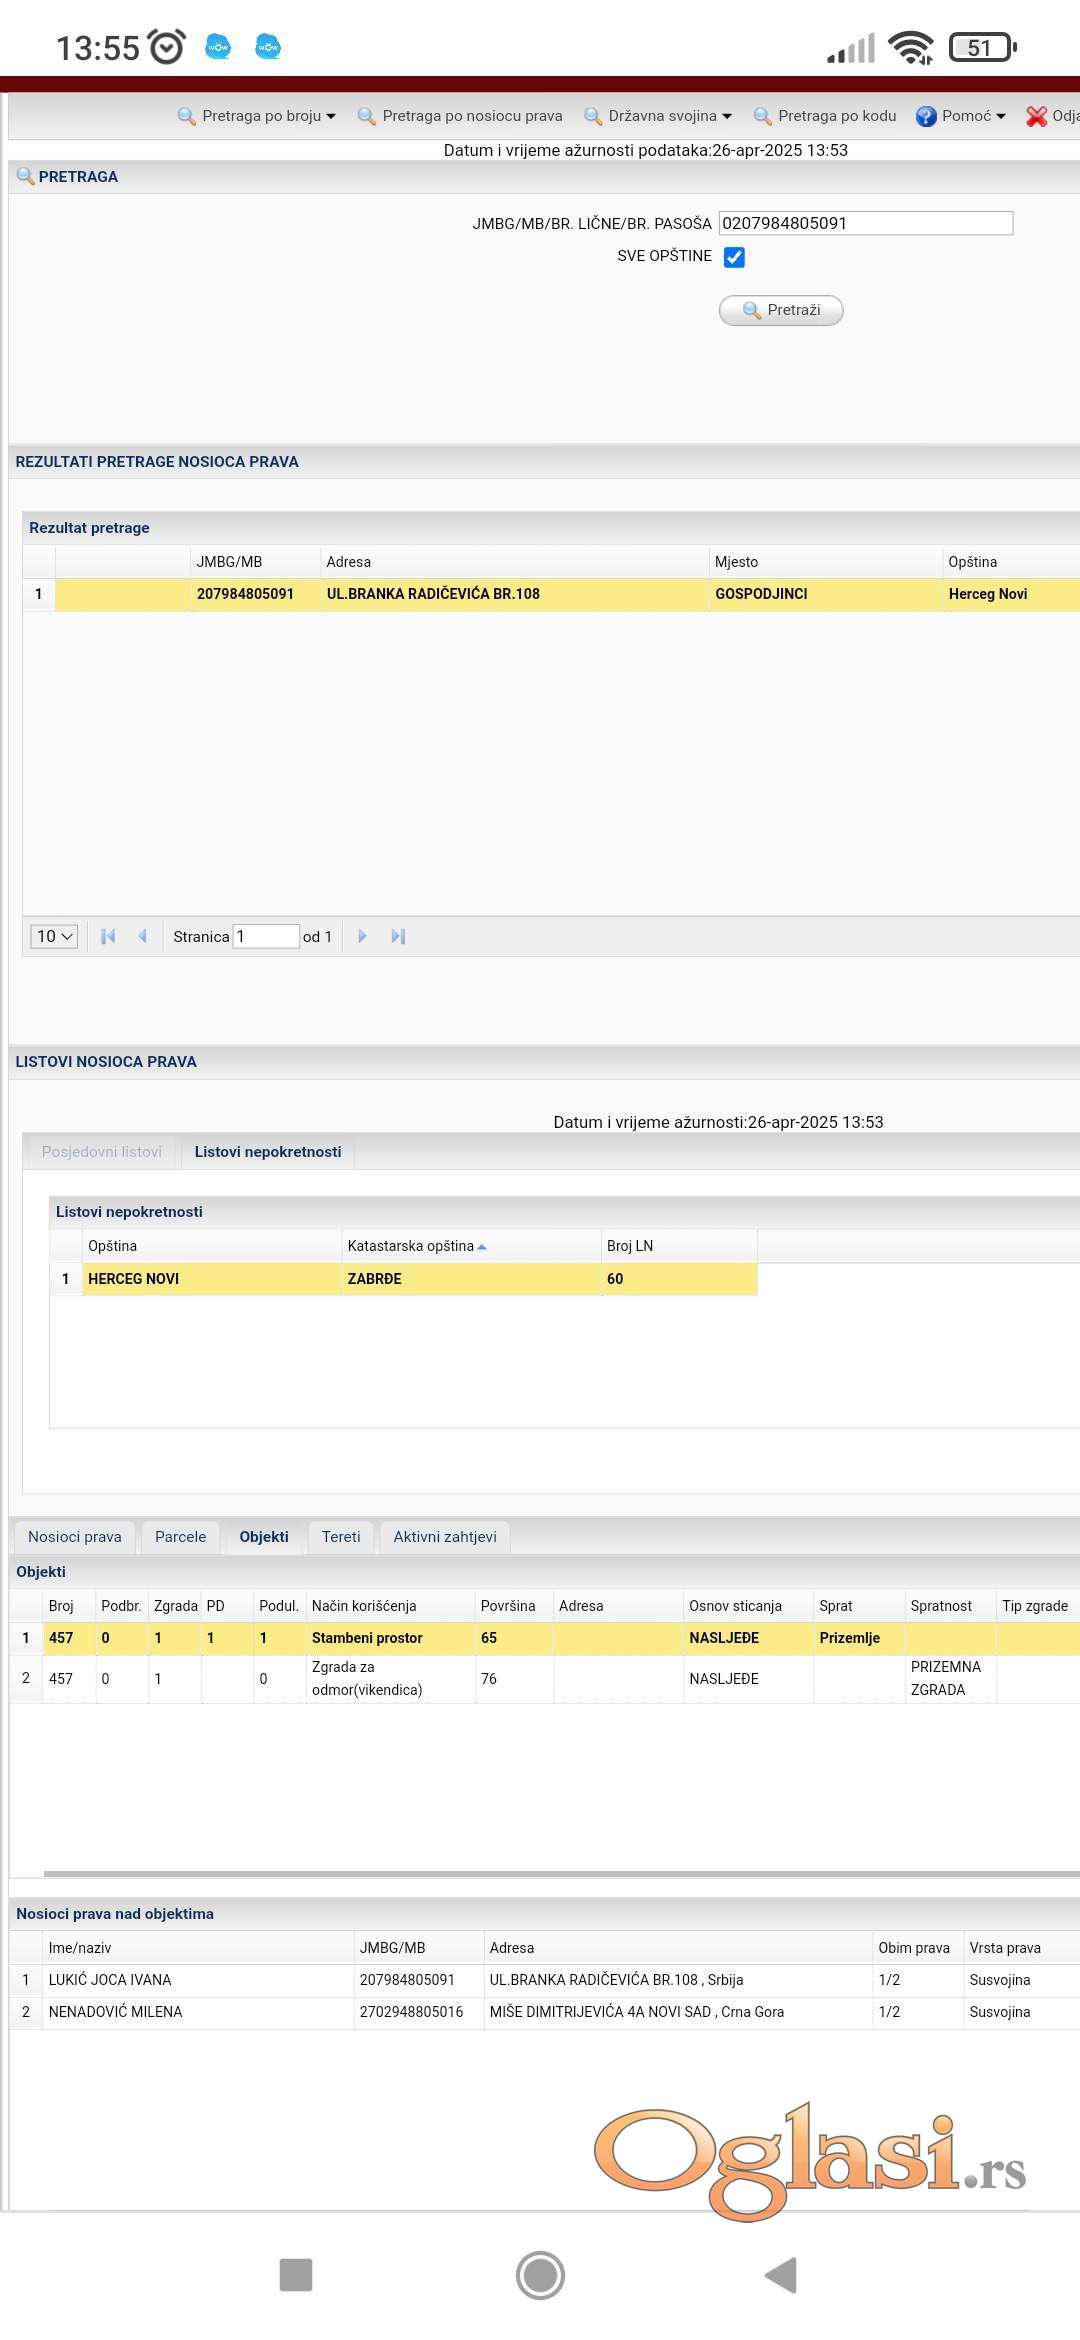Click the first page pagination icon
This screenshot has width=1080, height=2340.
point(108,936)
